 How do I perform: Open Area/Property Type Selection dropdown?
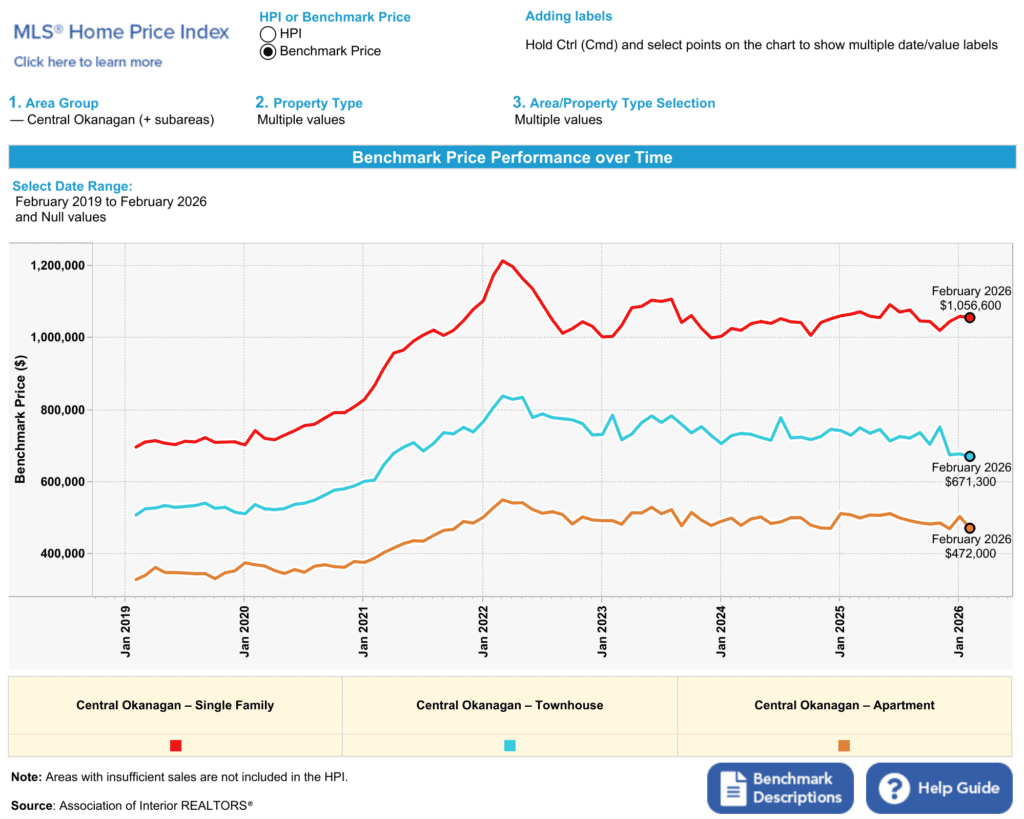(x=558, y=120)
